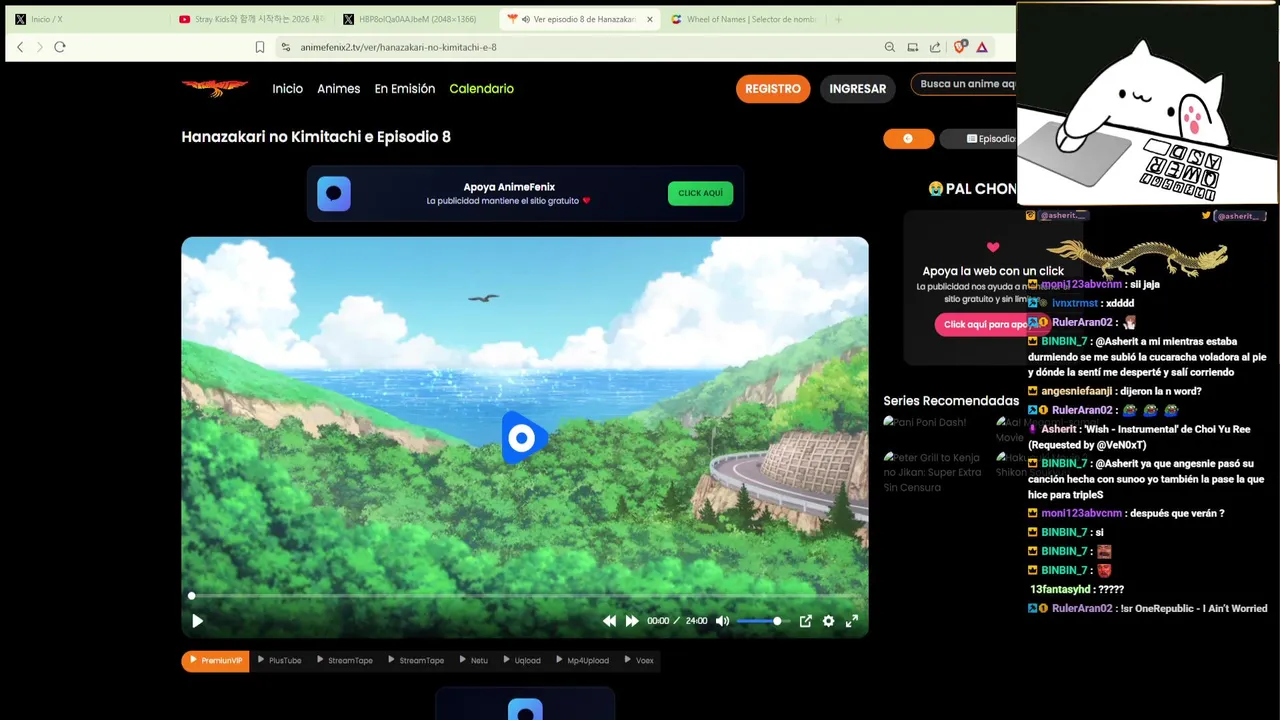Play the video with bottom-left play button

pos(197,621)
